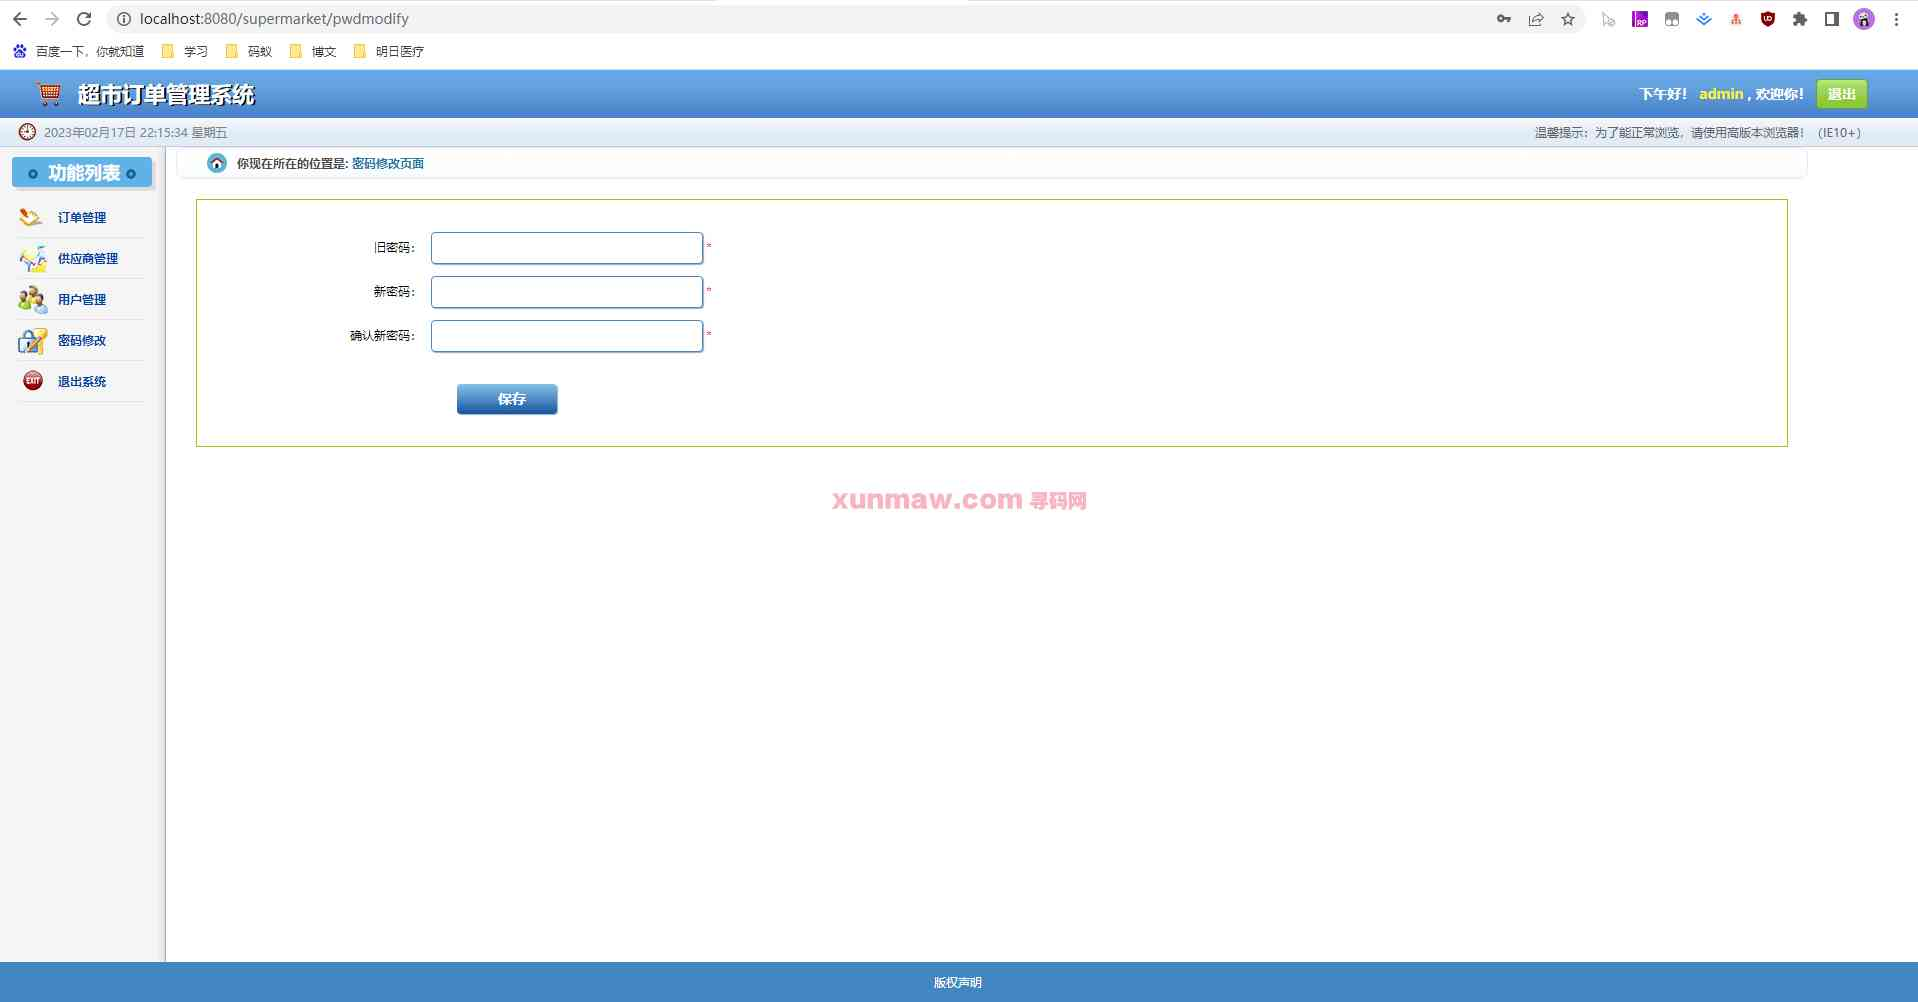The width and height of the screenshot is (1918, 1002).
Task: Open the extensions puzzle icon
Action: click(1800, 19)
